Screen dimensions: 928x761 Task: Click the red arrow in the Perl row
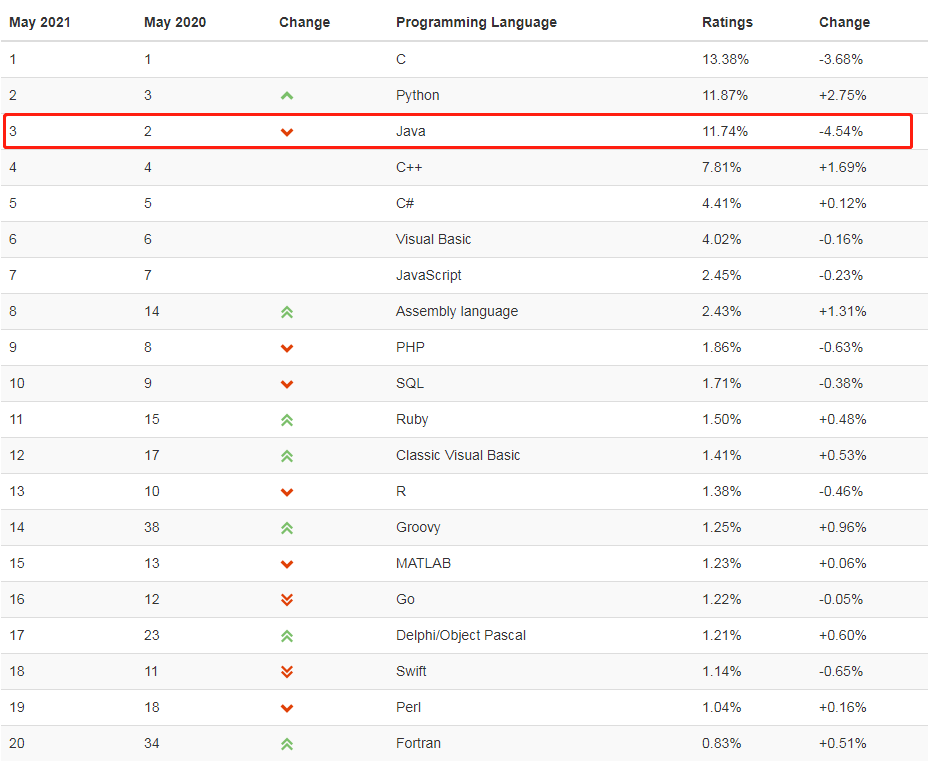(287, 708)
